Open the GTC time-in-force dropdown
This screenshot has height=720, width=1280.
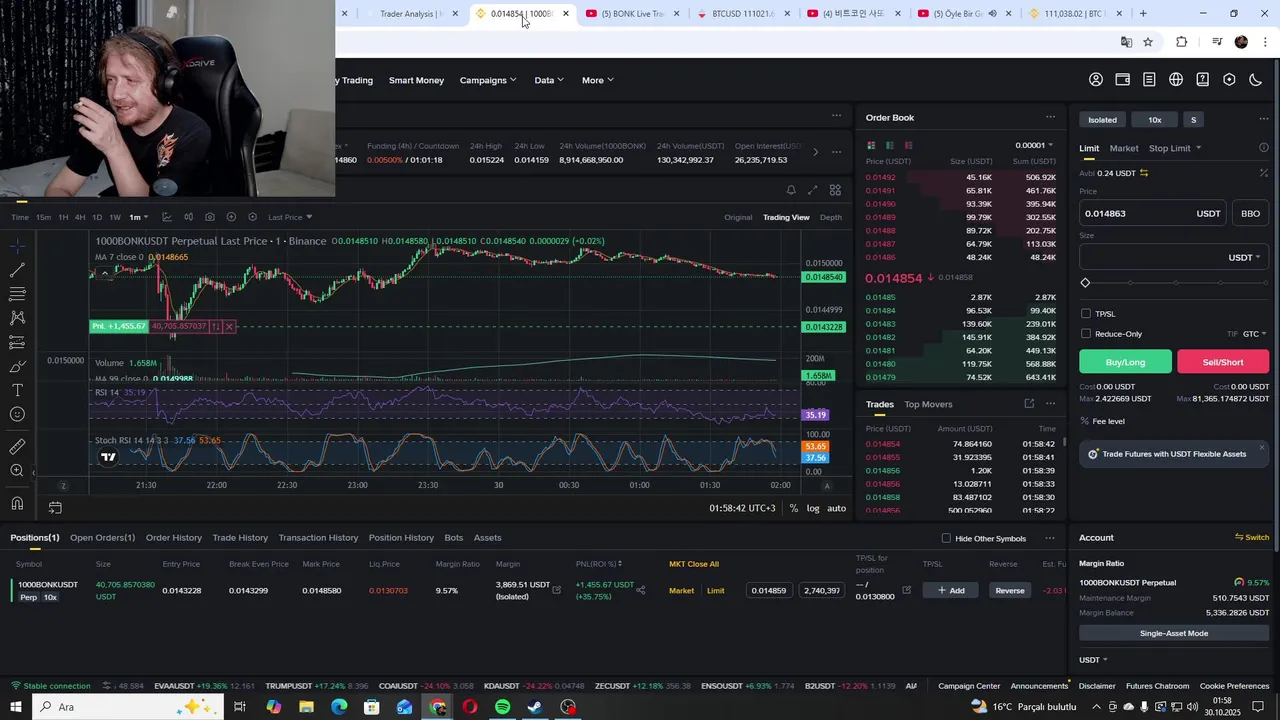click(x=1255, y=334)
